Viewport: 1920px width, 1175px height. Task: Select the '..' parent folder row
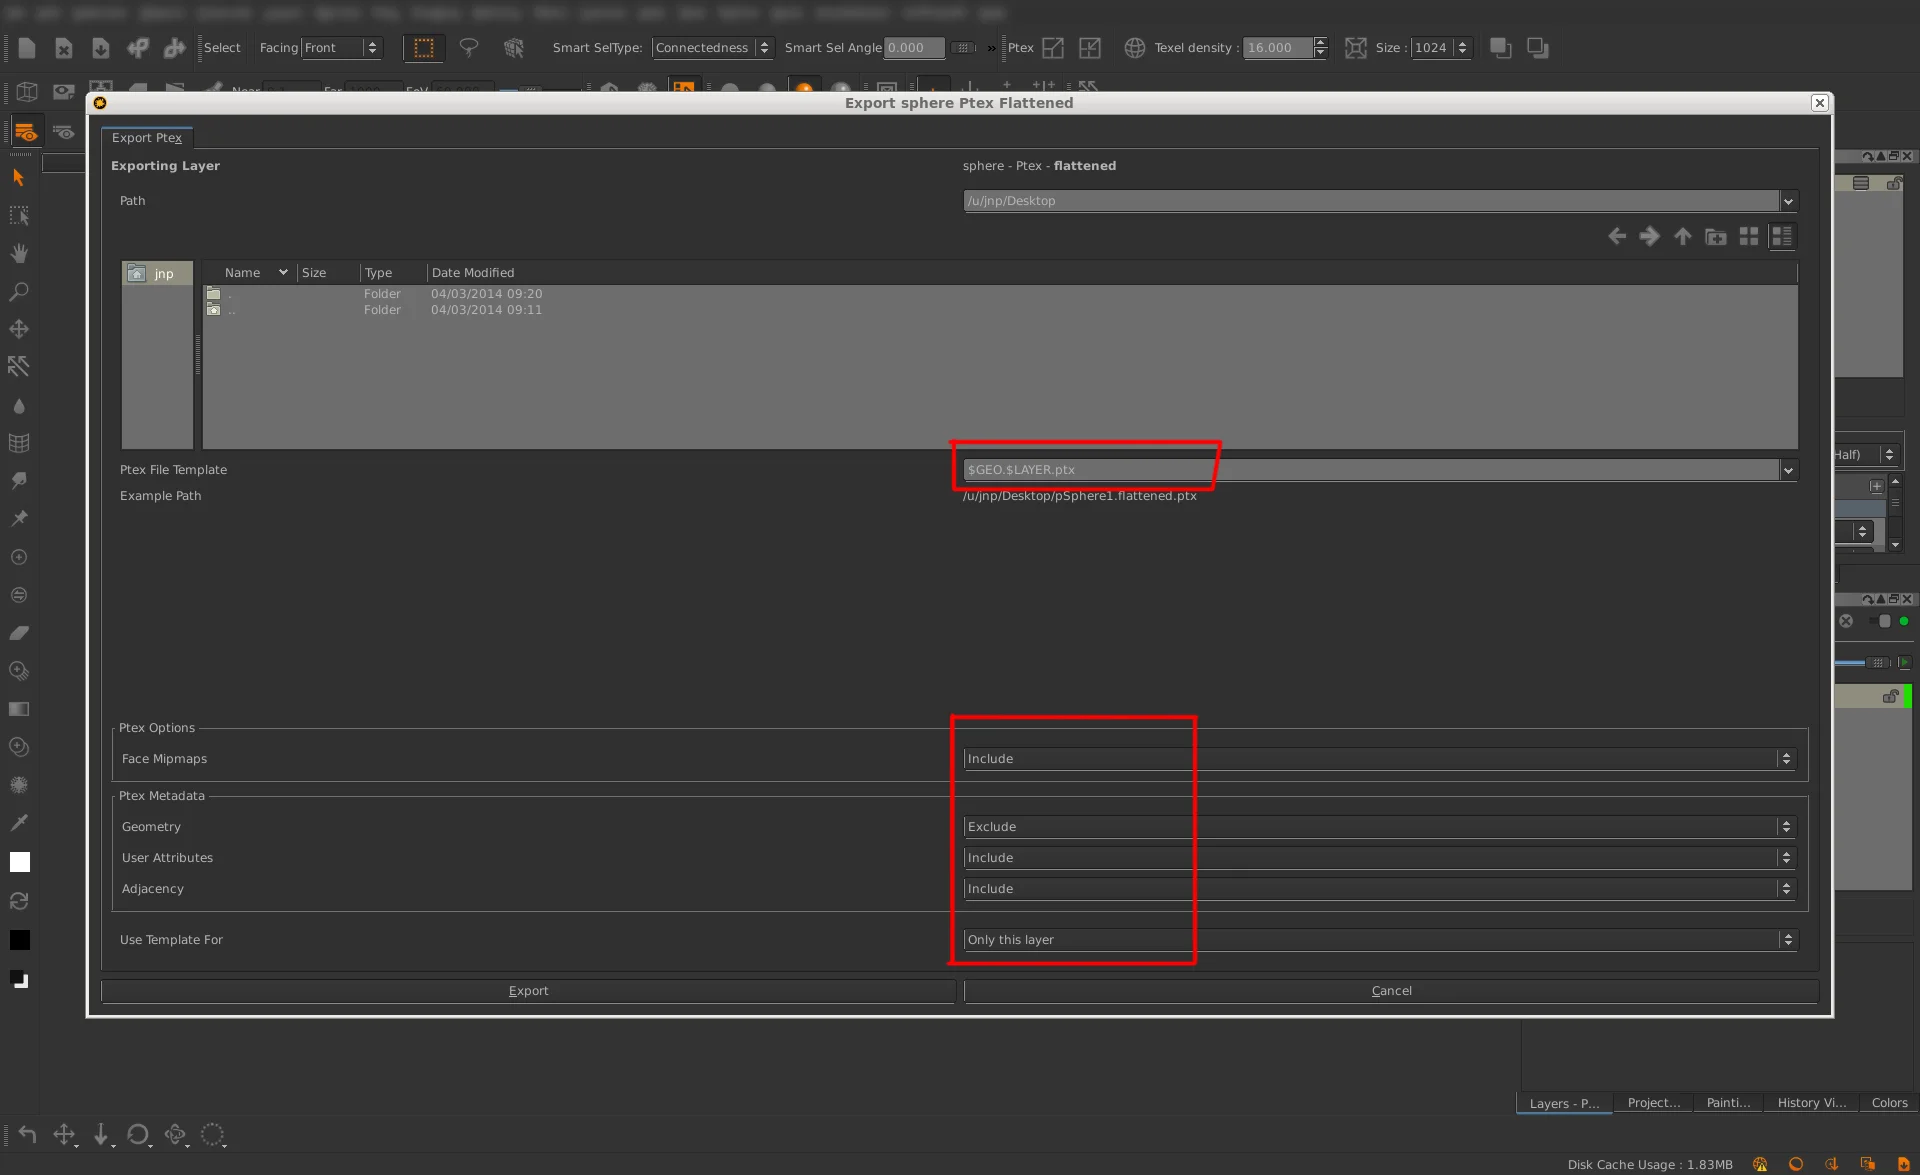1000,310
